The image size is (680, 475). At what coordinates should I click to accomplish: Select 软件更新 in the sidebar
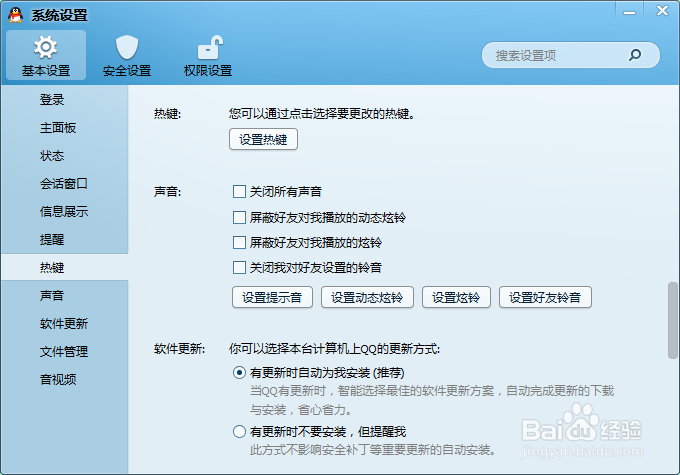[64, 324]
